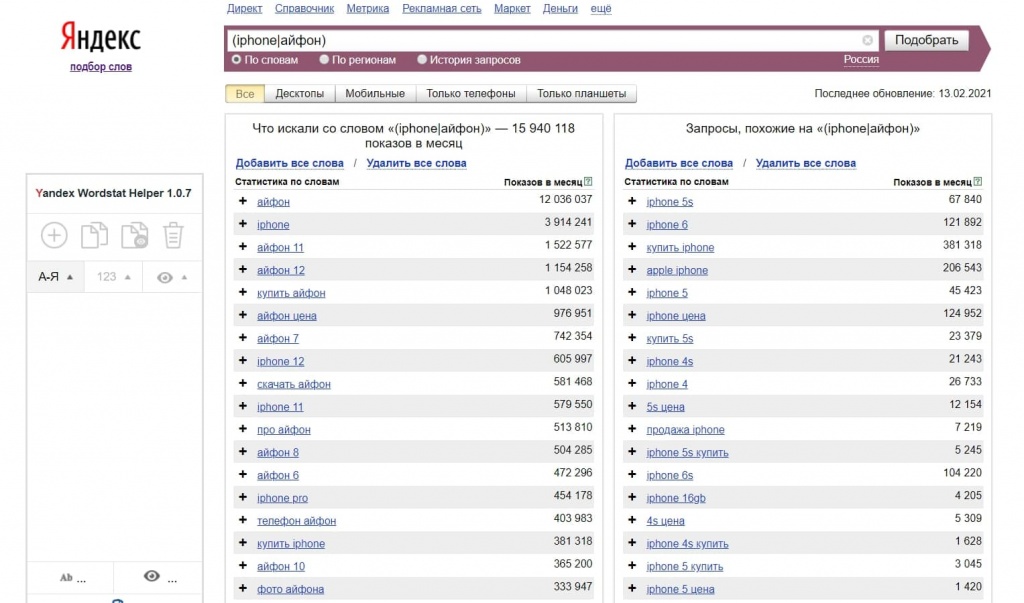This screenshot has width=1024, height=603.
Task: Open the help tooltip on "Показов в месяц"
Action: point(586,181)
